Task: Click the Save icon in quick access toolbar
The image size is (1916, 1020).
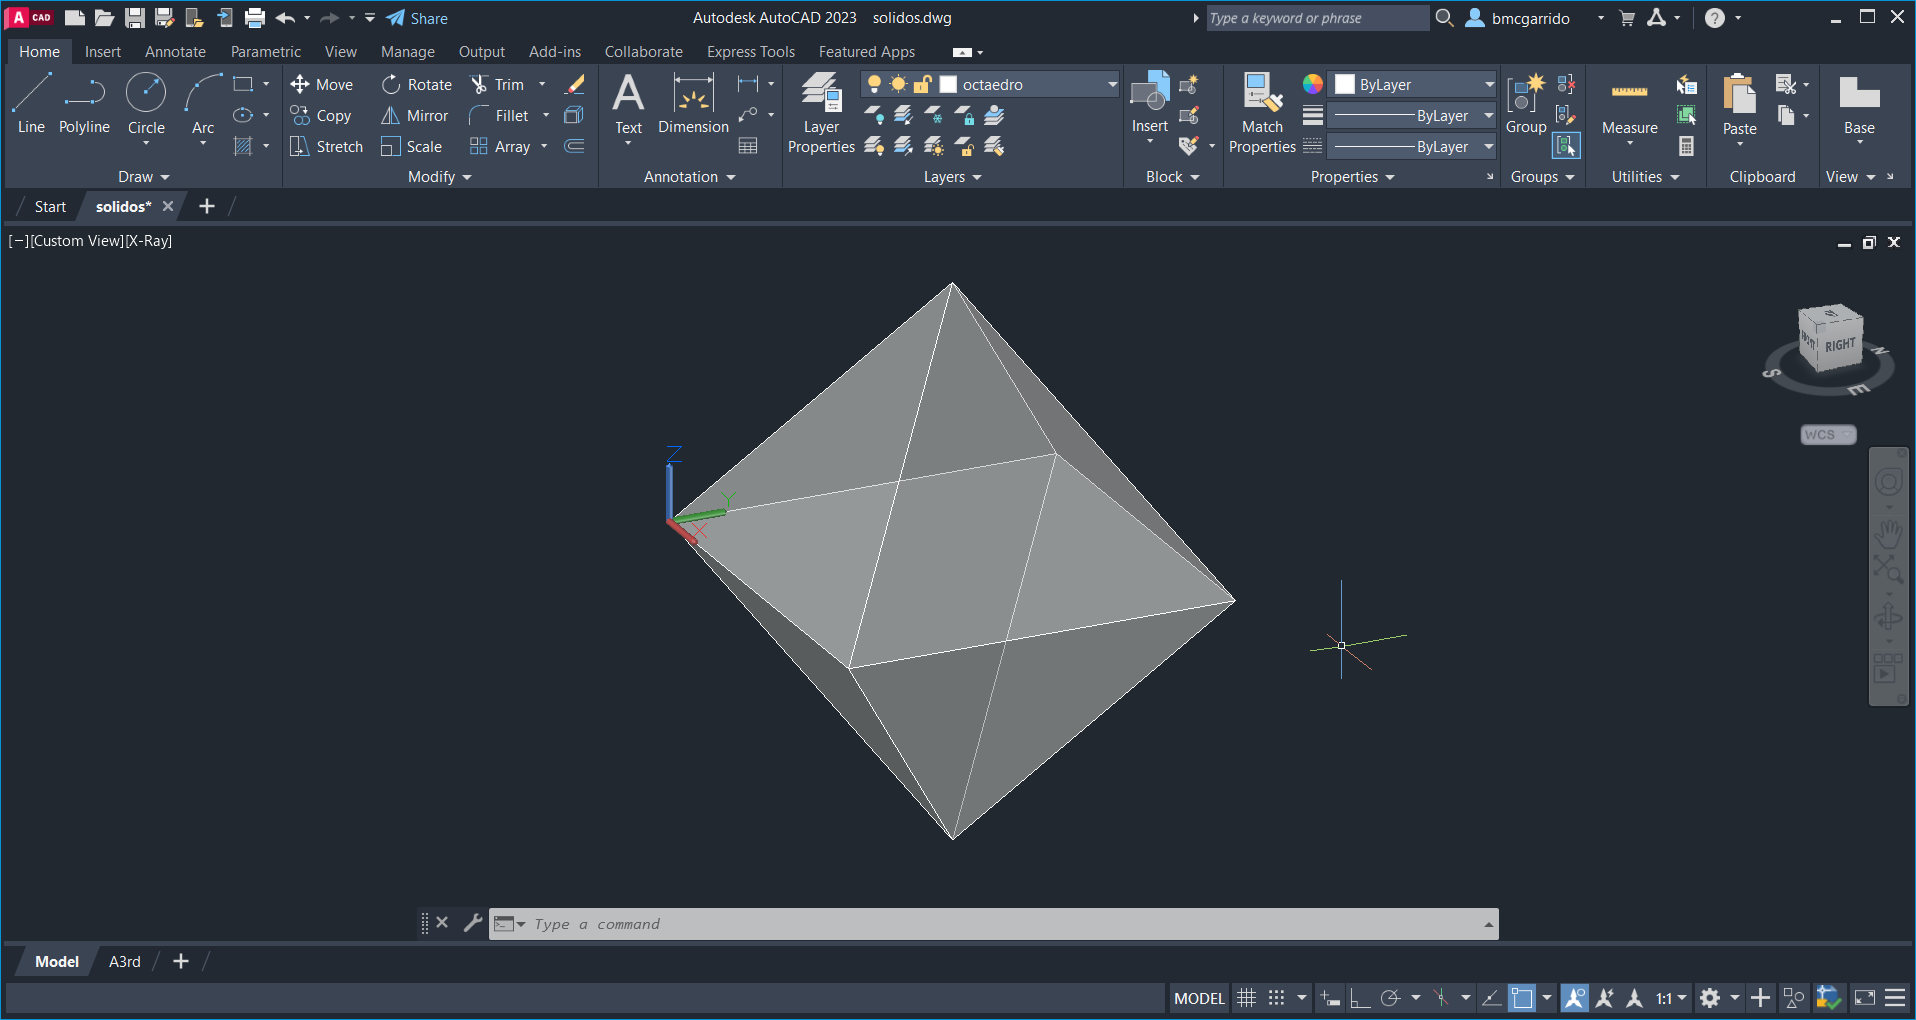Action: 135,18
